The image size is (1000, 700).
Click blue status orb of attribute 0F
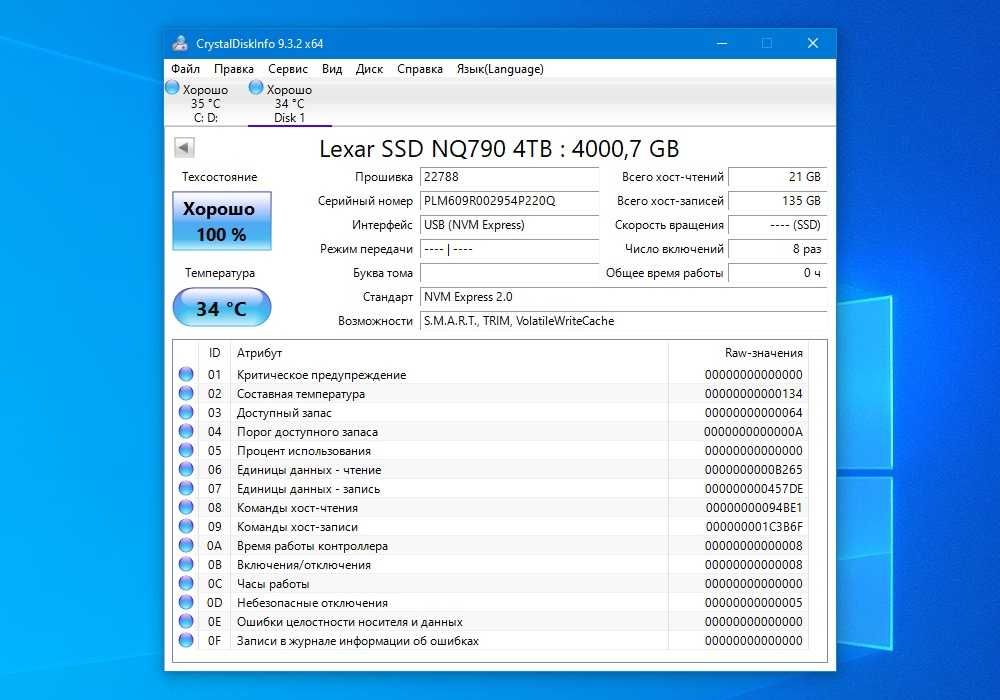(186, 641)
